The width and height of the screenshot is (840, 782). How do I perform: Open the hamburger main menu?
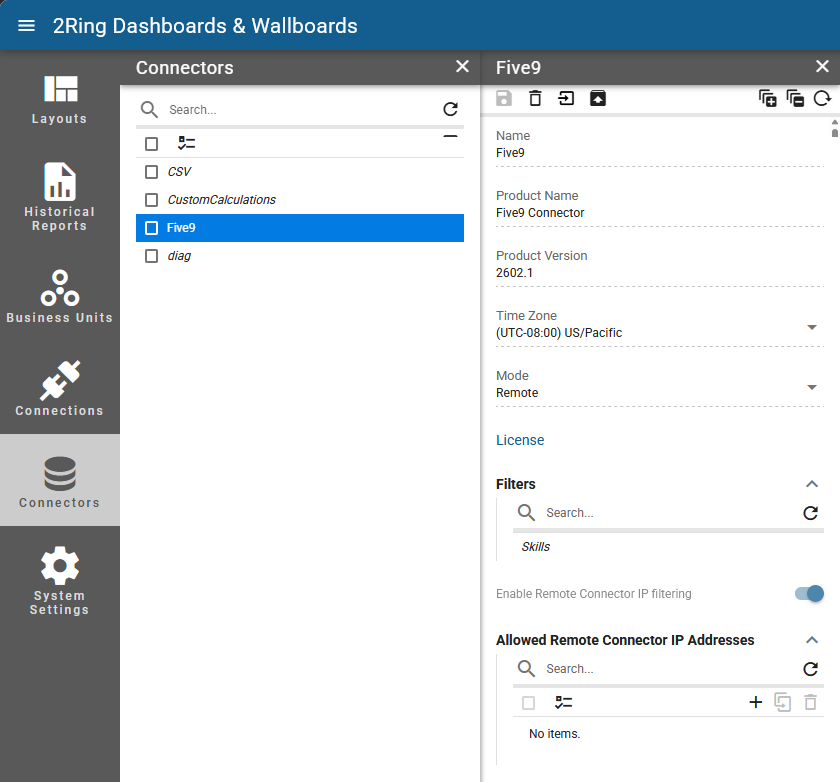26,26
